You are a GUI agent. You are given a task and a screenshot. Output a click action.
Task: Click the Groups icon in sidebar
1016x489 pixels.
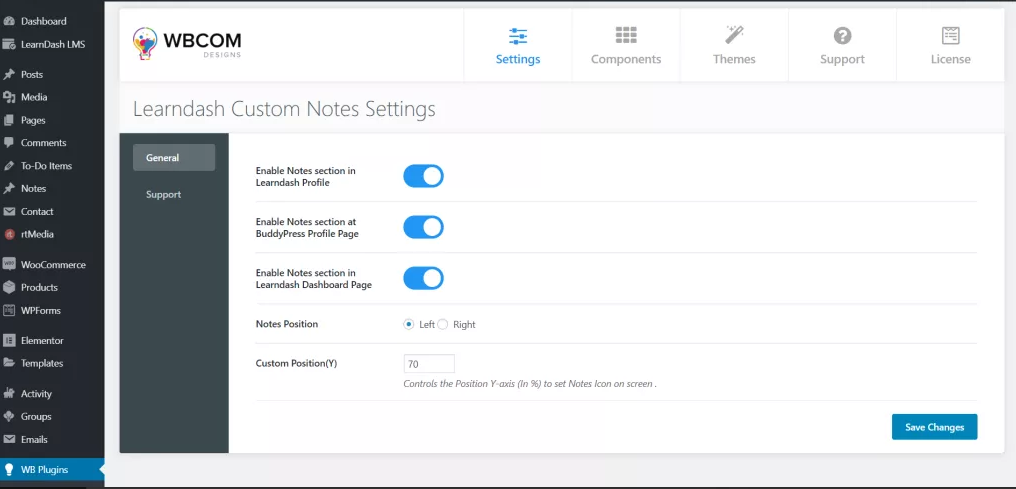pyautogui.click(x=9, y=416)
